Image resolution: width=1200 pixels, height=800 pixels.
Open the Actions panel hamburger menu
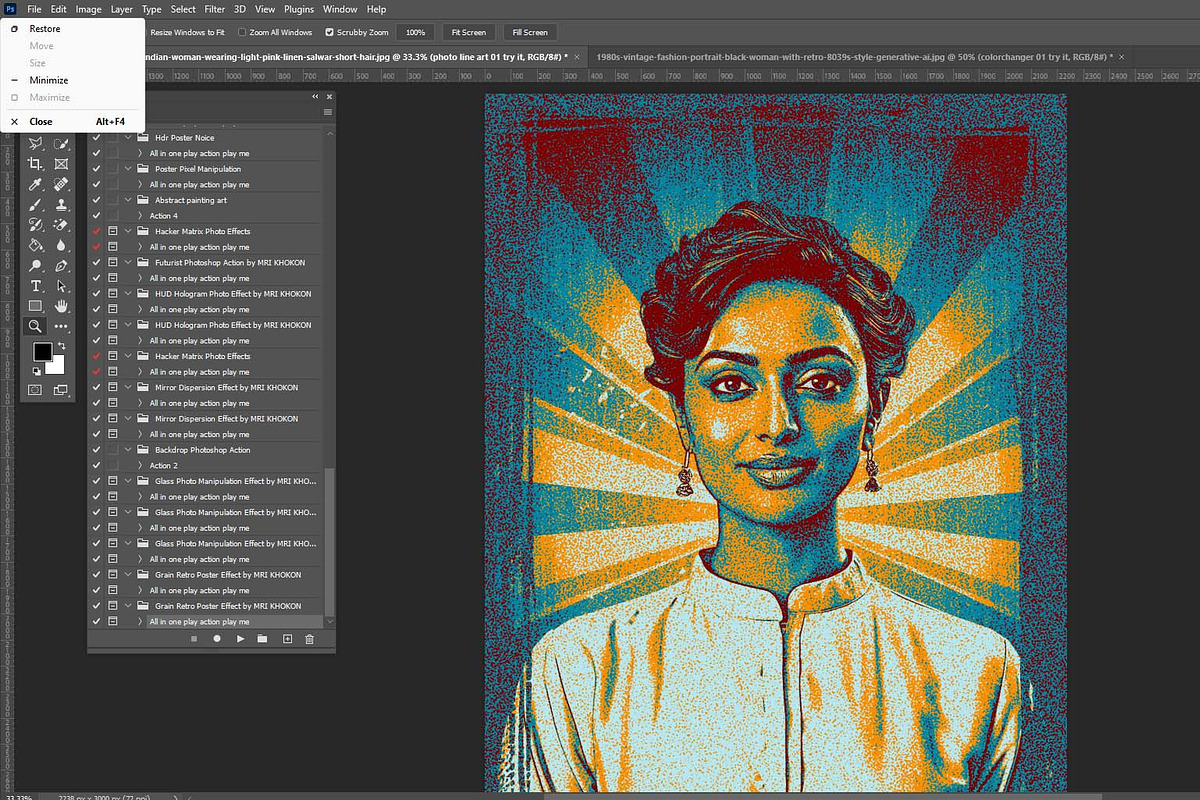(328, 112)
